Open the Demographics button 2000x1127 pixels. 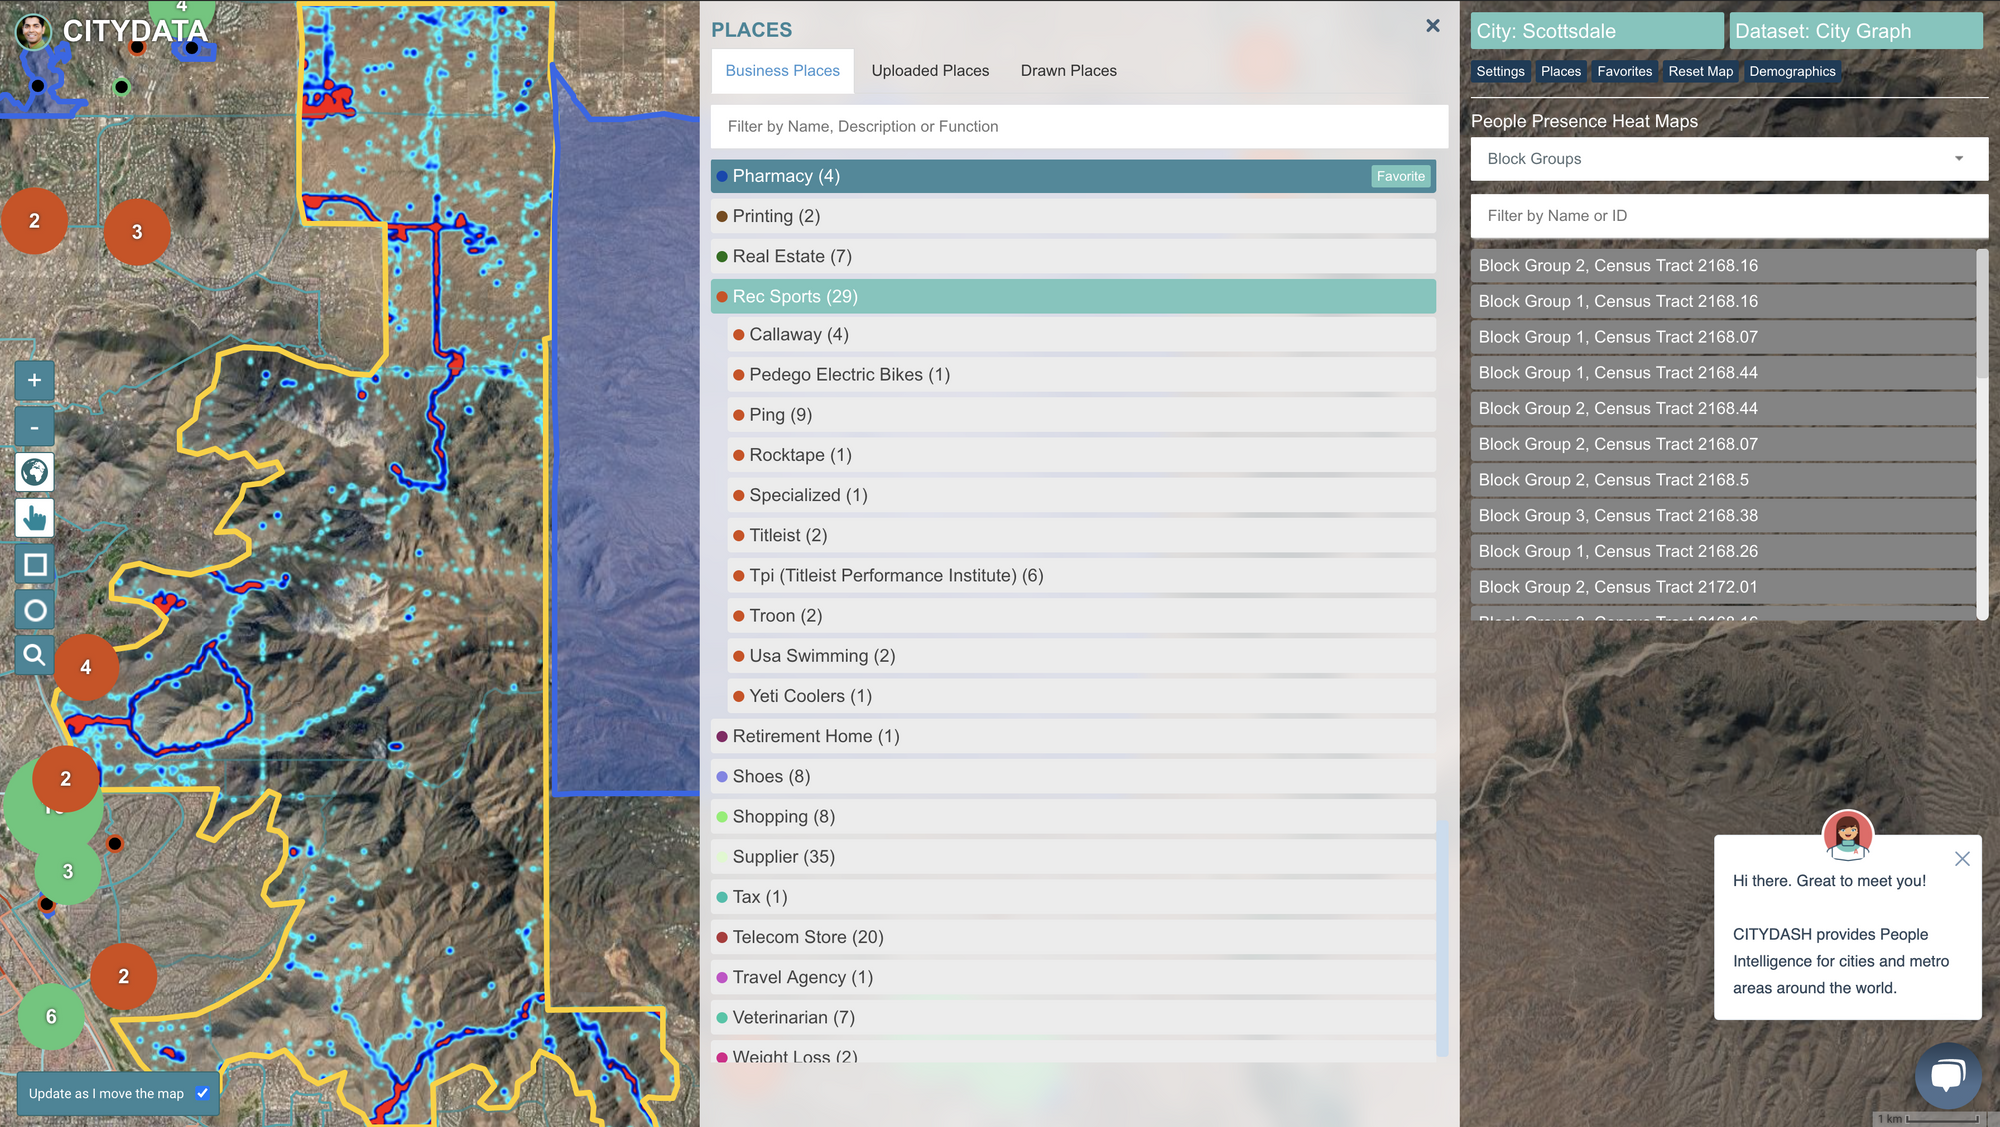pyautogui.click(x=1792, y=71)
